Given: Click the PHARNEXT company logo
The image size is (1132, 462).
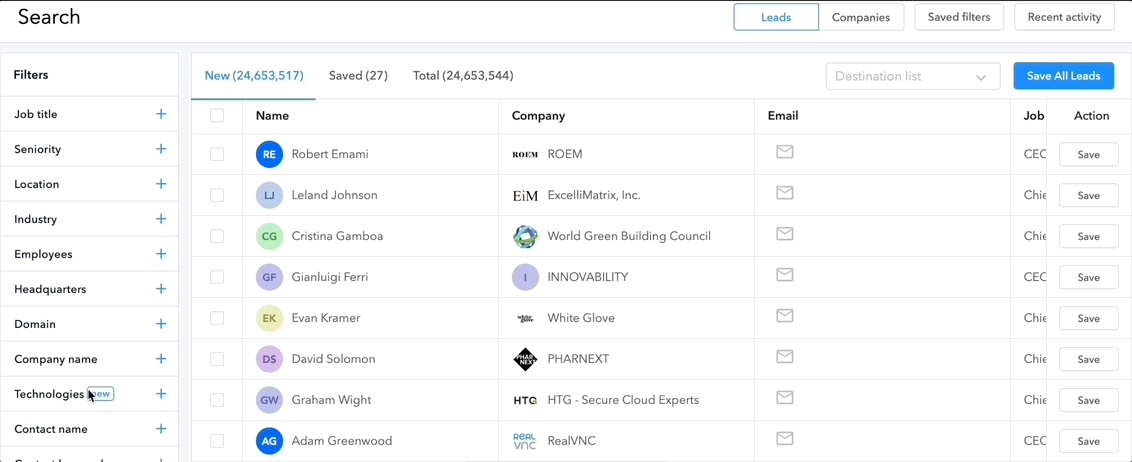Looking at the screenshot, I should (525, 359).
